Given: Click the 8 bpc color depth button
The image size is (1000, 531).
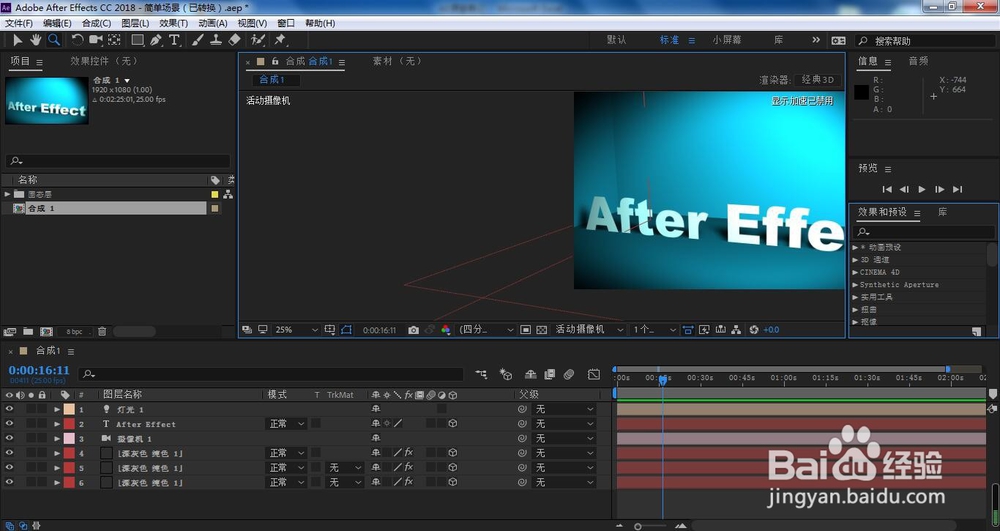Looking at the screenshot, I should pos(74,331).
